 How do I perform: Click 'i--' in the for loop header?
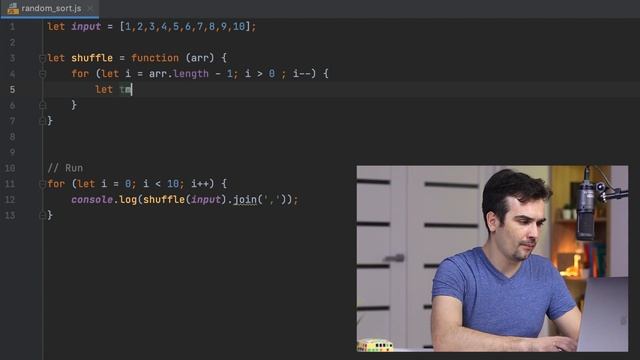click(x=302, y=74)
